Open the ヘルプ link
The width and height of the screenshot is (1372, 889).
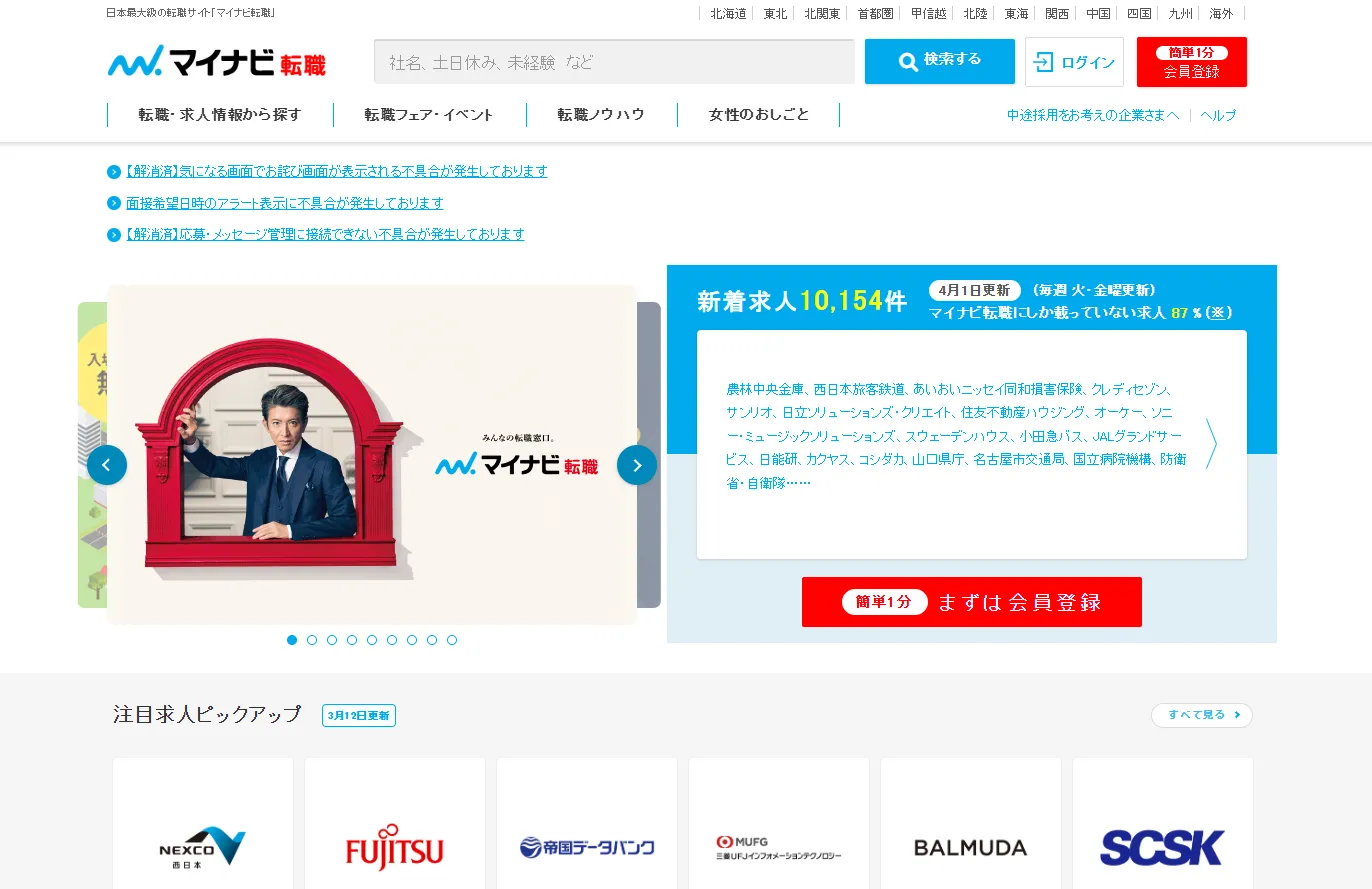[1218, 115]
